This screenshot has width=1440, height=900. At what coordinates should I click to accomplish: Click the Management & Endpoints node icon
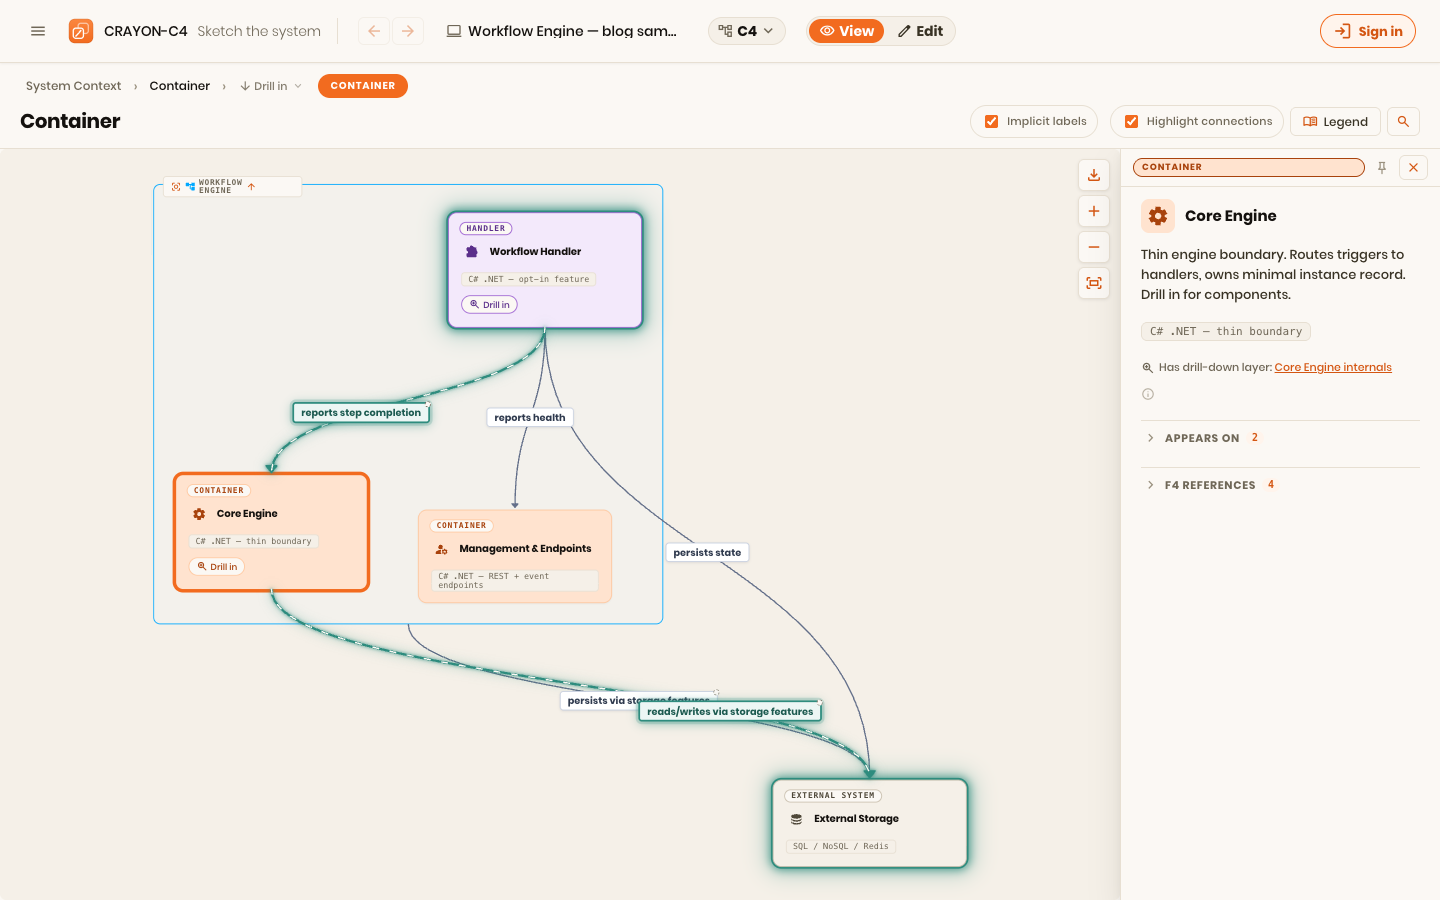click(x=442, y=549)
